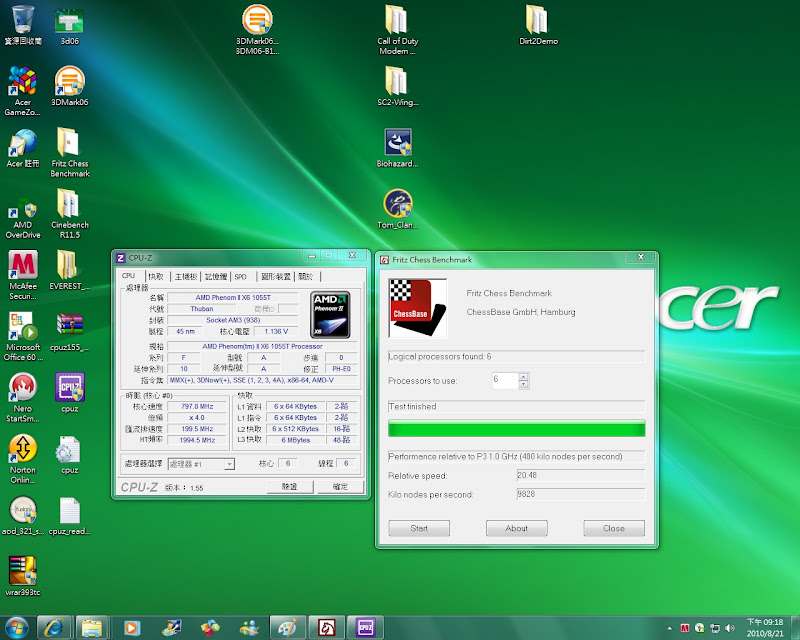Select the Acer GameZone shortcut
The image size is (800, 640).
click(22, 91)
